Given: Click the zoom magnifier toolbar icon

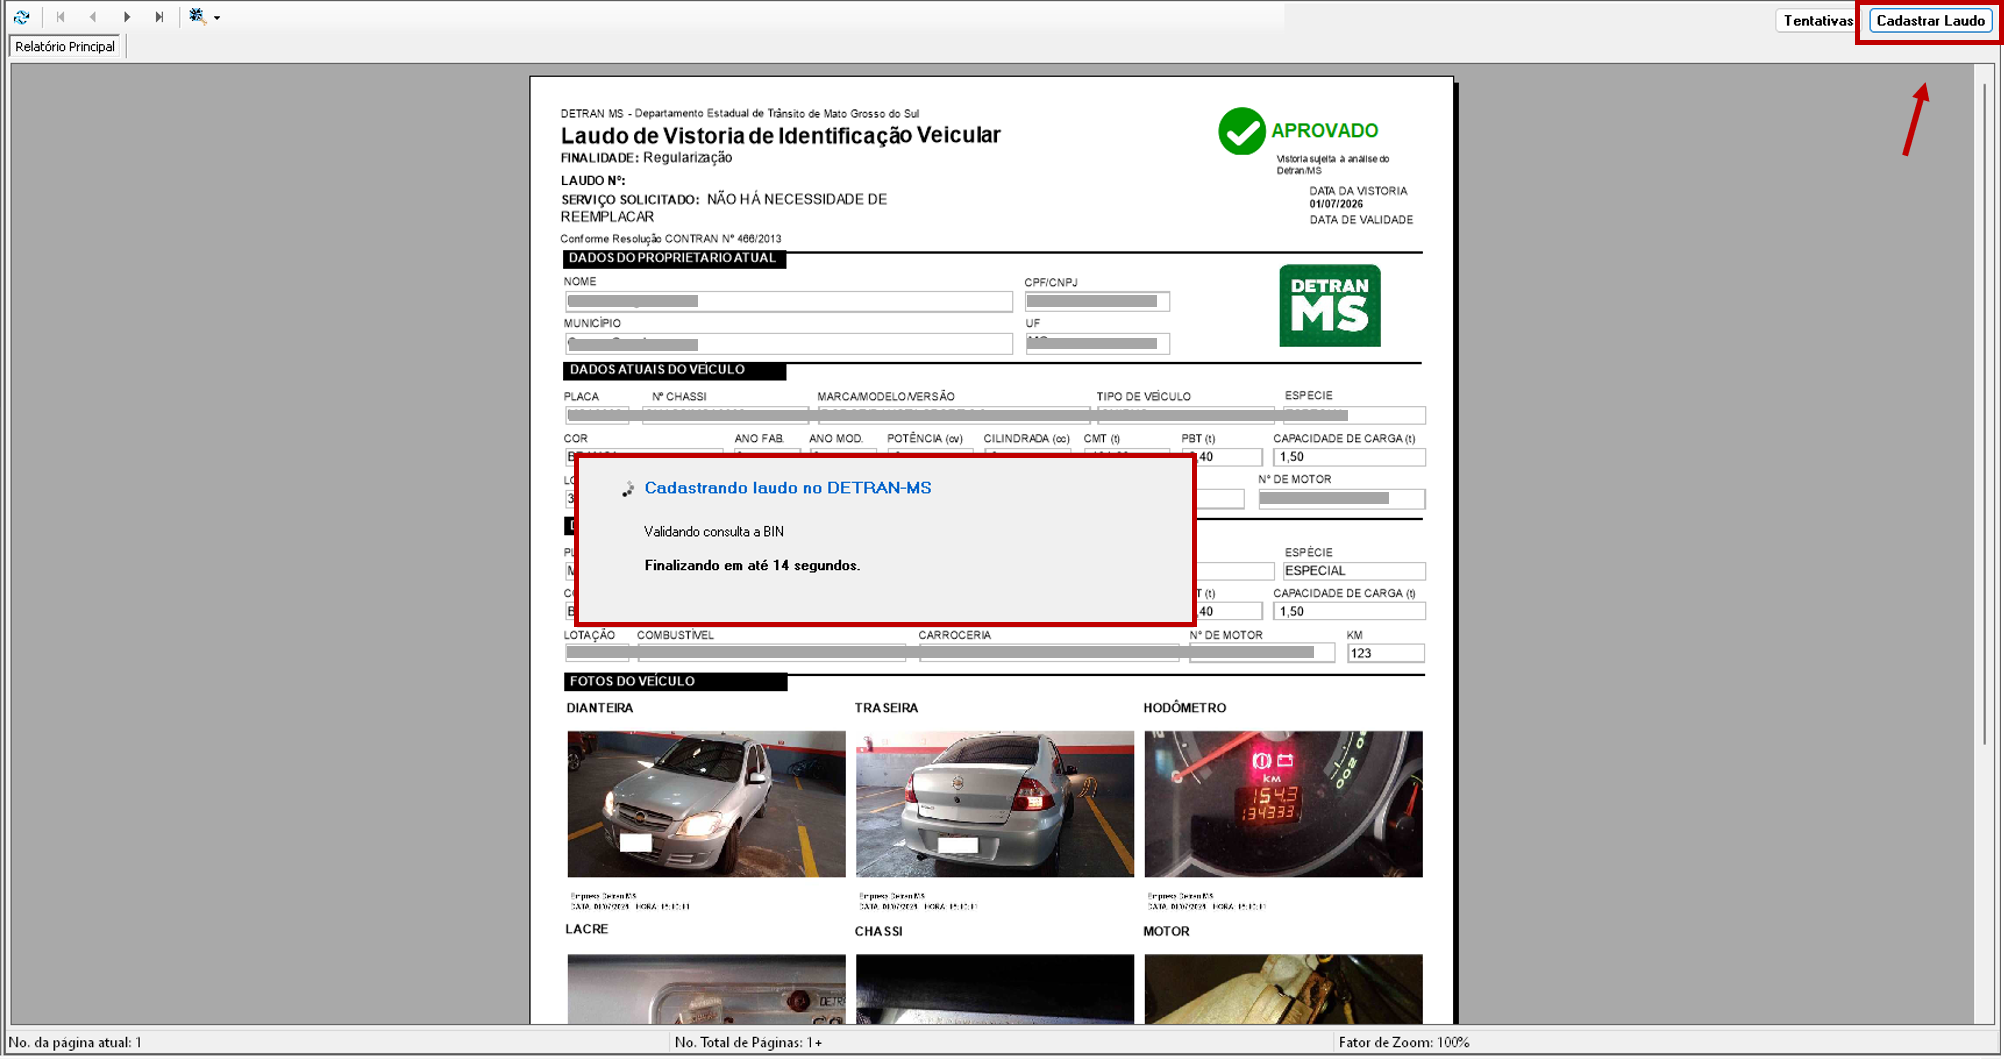Looking at the screenshot, I should coord(197,16).
